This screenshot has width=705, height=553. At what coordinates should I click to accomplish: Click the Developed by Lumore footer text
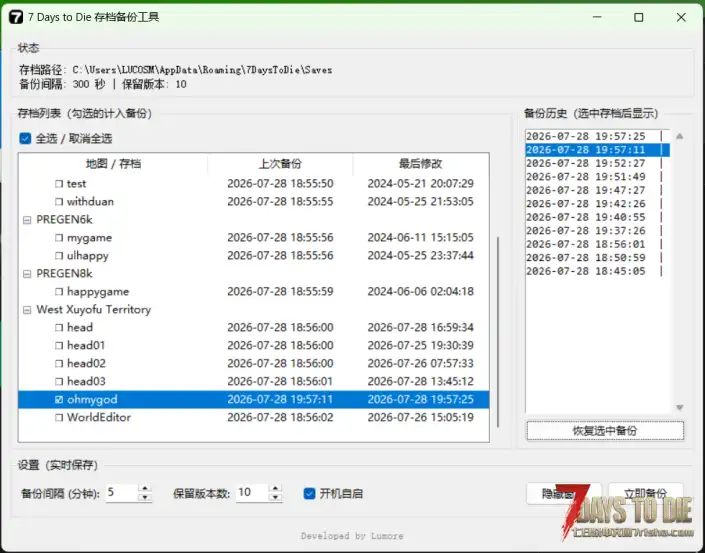[x=352, y=536]
